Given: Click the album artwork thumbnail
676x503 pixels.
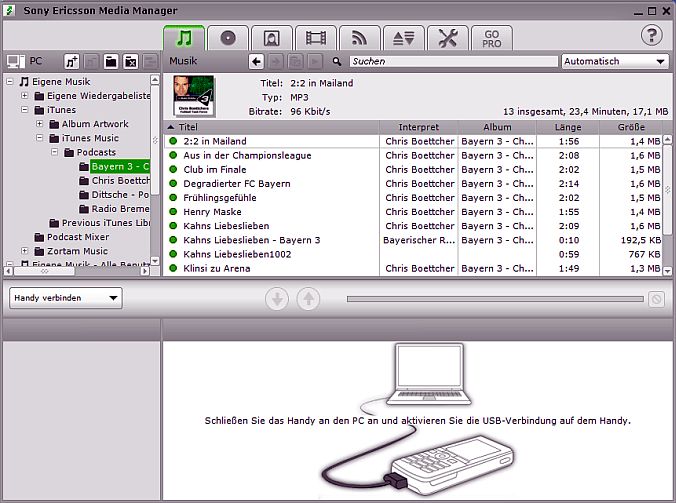Looking at the screenshot, I should (194, 96).
